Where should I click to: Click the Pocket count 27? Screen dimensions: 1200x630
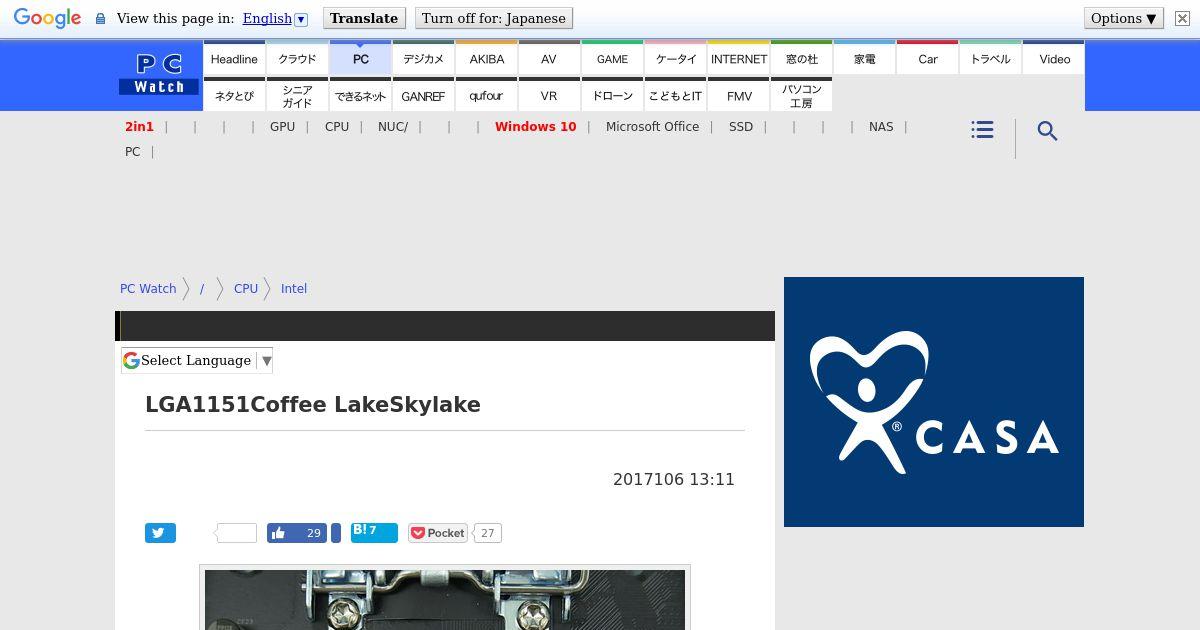[487, 533]
